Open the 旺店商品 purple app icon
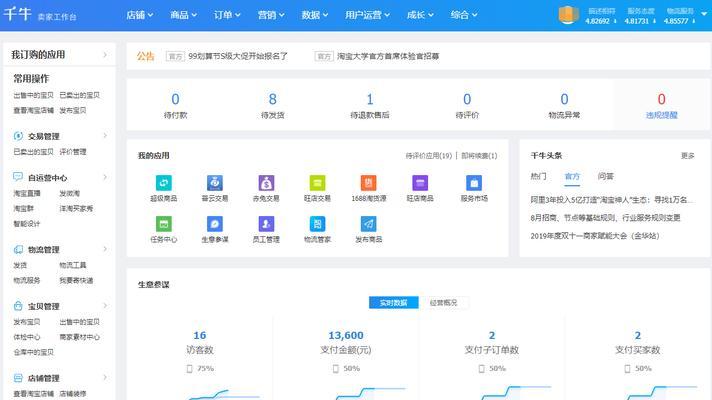Viewport: 712px width, 400px height. coord(420,183)
